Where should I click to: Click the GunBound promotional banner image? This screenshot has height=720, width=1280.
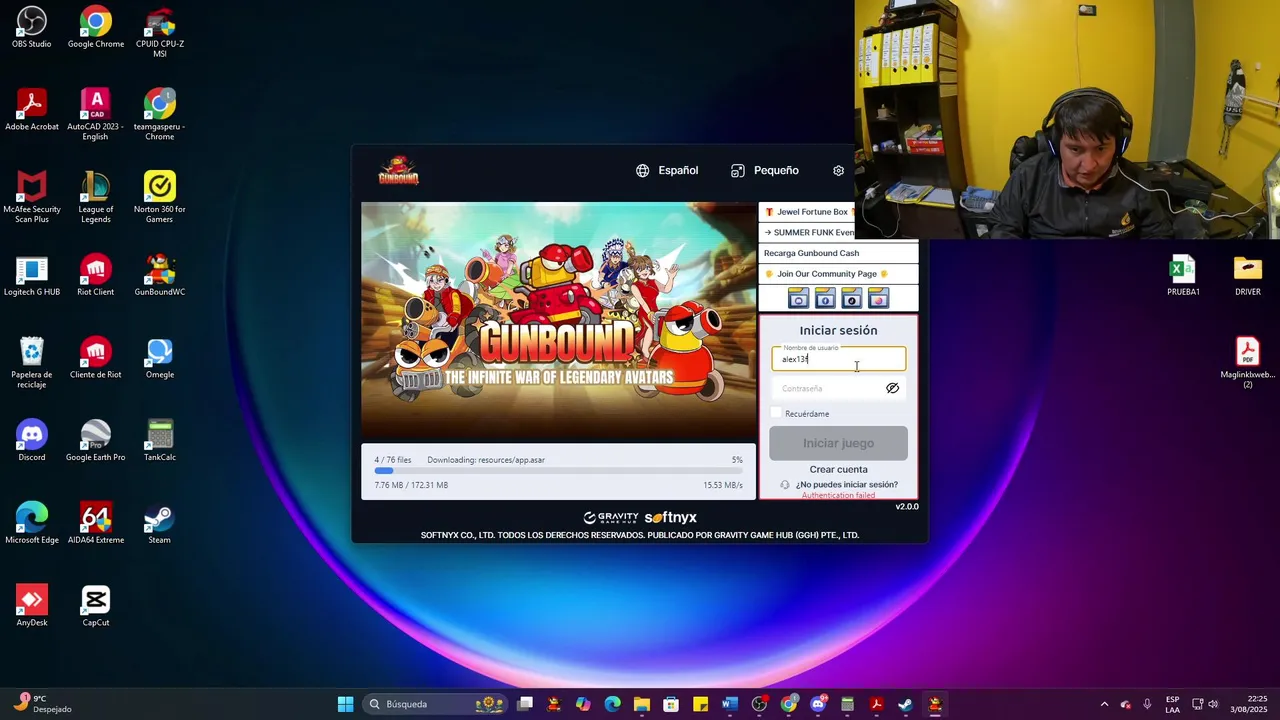[x=558, y=322]
